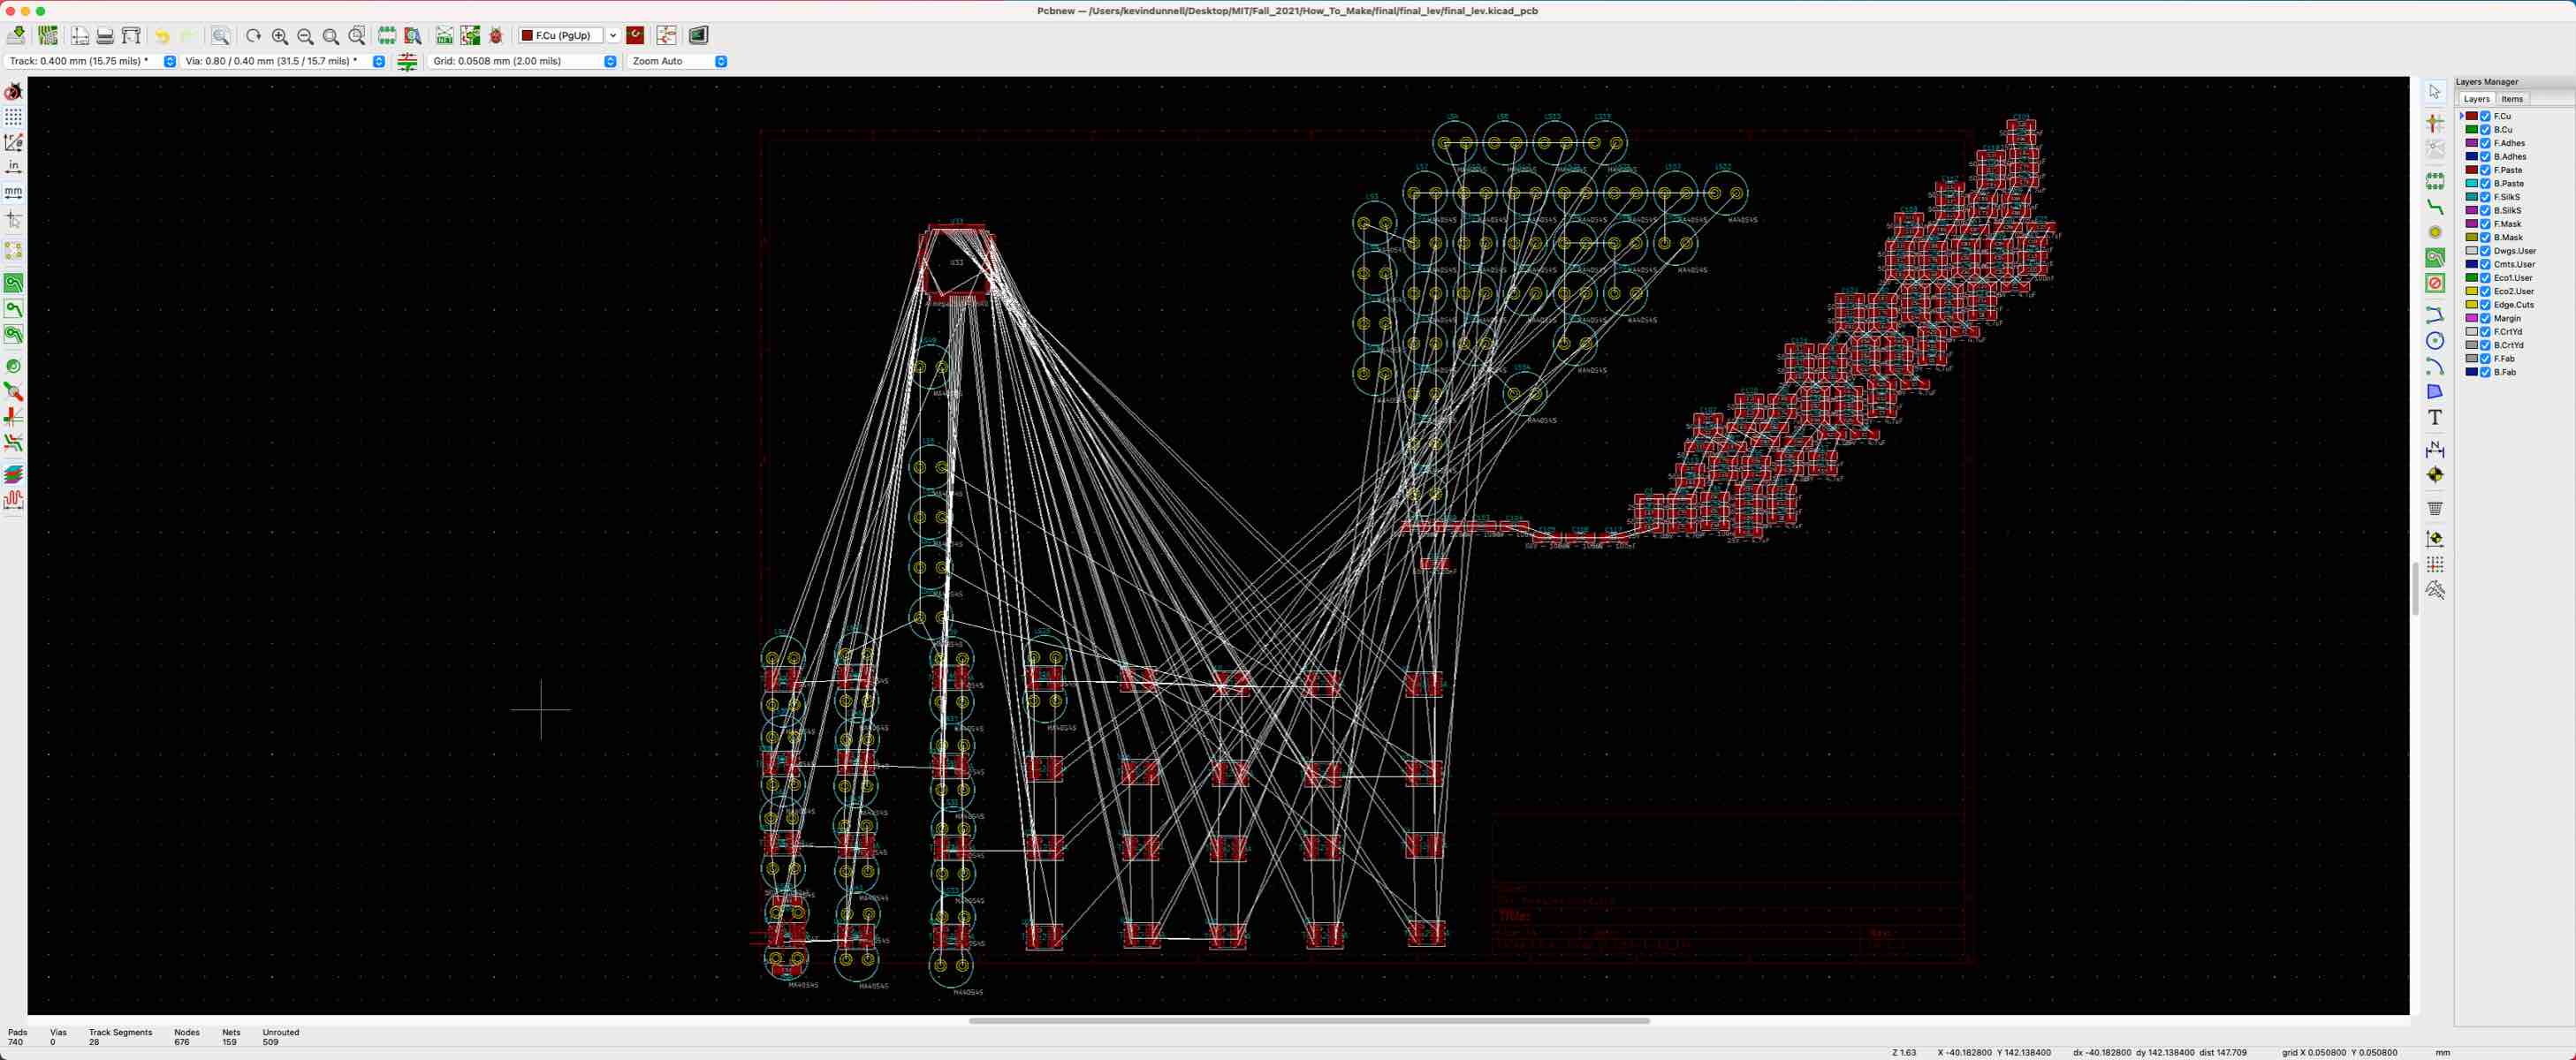Disable the F.Mask layer visibility
Image resolution: width=2576 pixels, height=1060 pixels.
point(2485,224)
